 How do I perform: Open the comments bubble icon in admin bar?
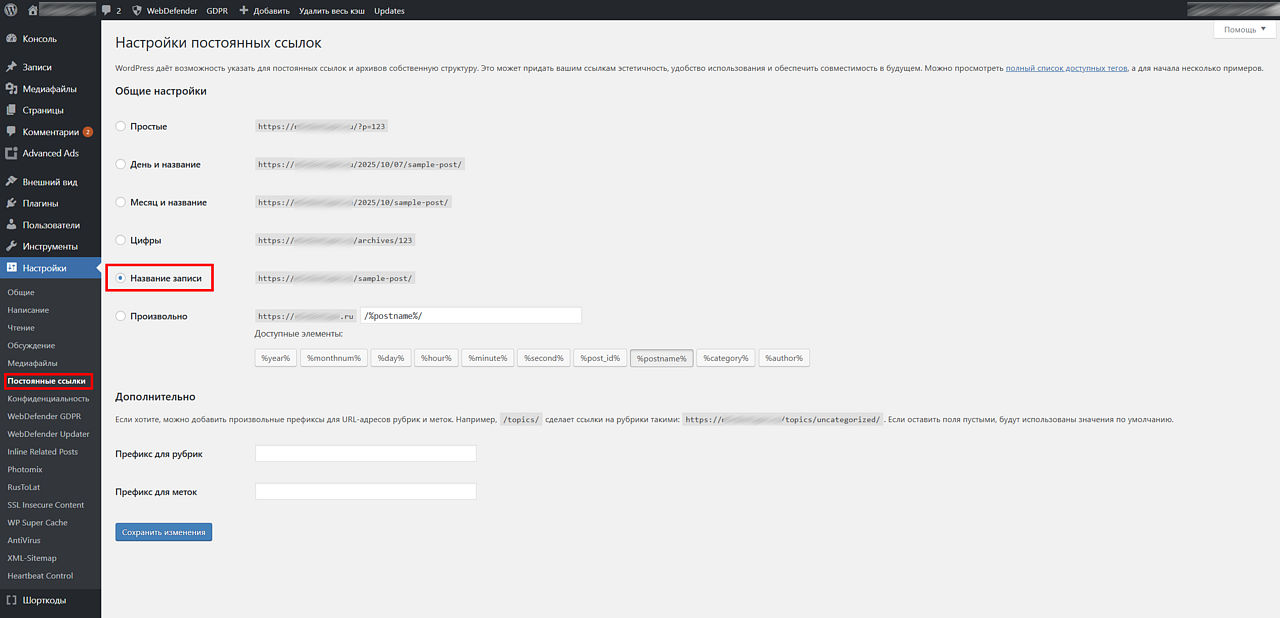107,10
